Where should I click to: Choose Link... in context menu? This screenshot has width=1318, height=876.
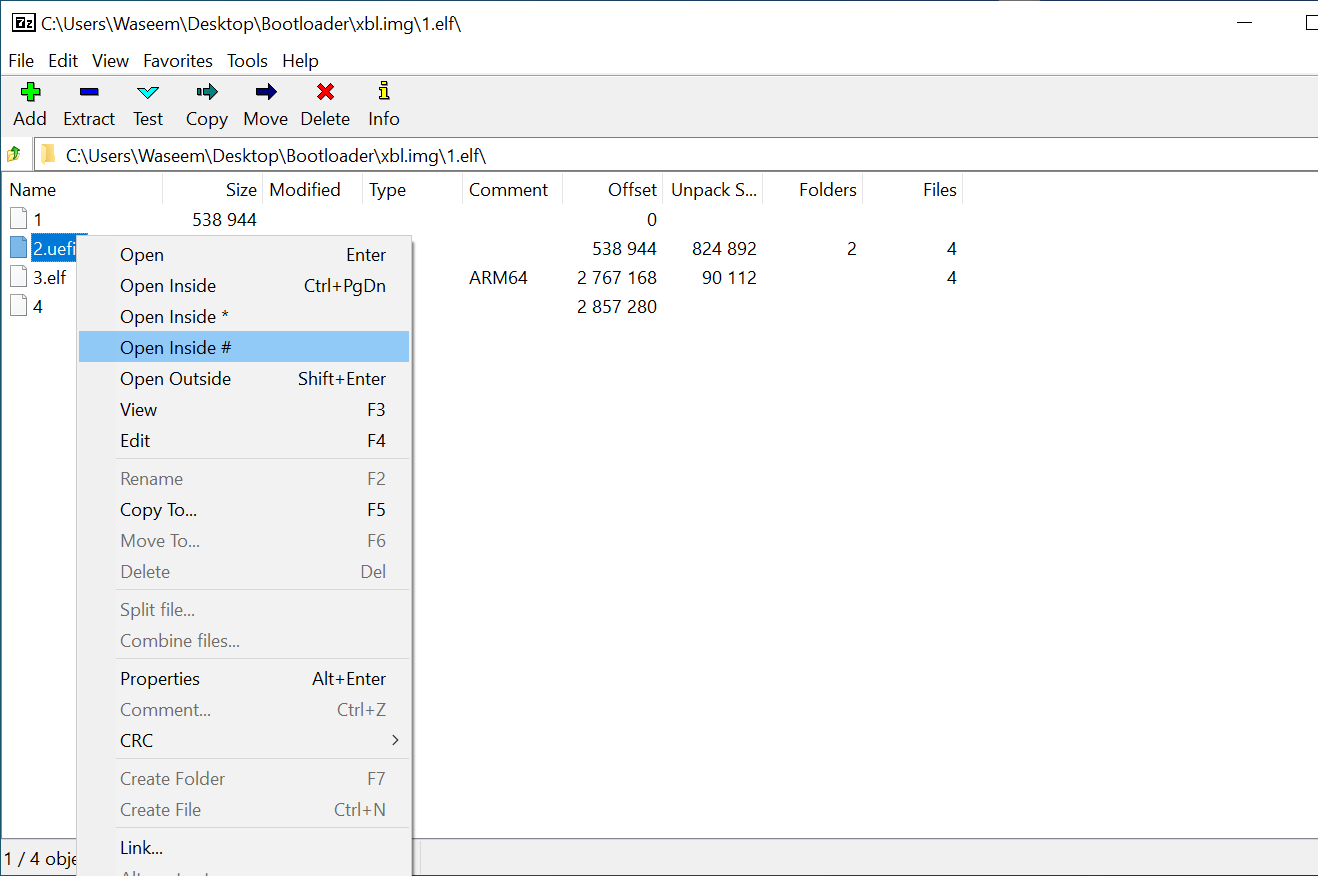click(x=244, y=848)
